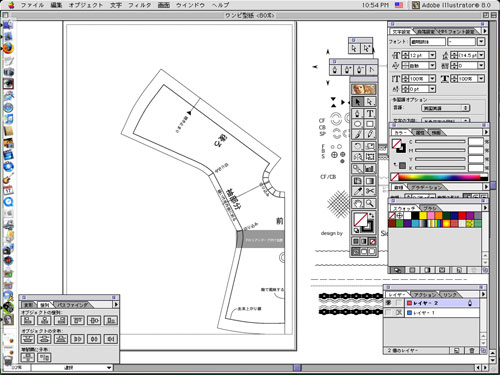Screen dimensions: 500x375
Task: Switch to standard screen mode in toolbox
Action: click(356, 252)
